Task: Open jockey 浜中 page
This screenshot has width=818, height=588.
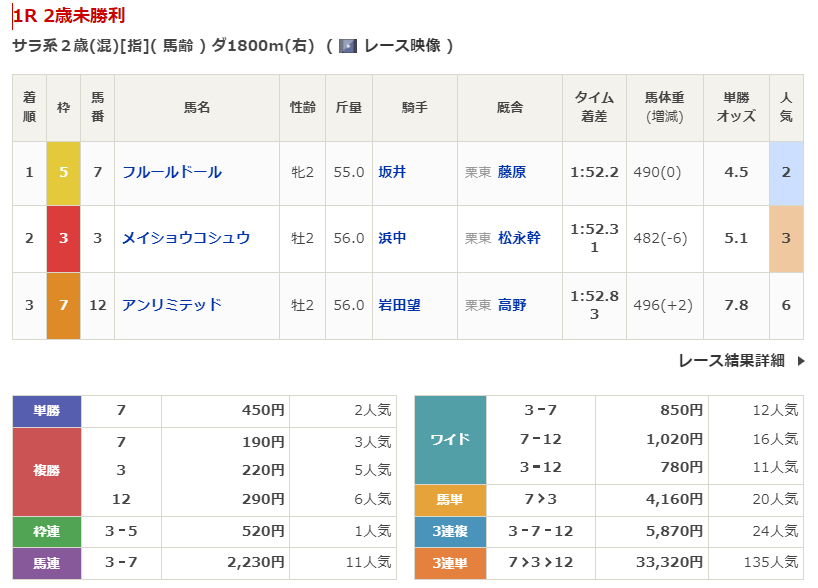Action: click(x=392, y=238)
